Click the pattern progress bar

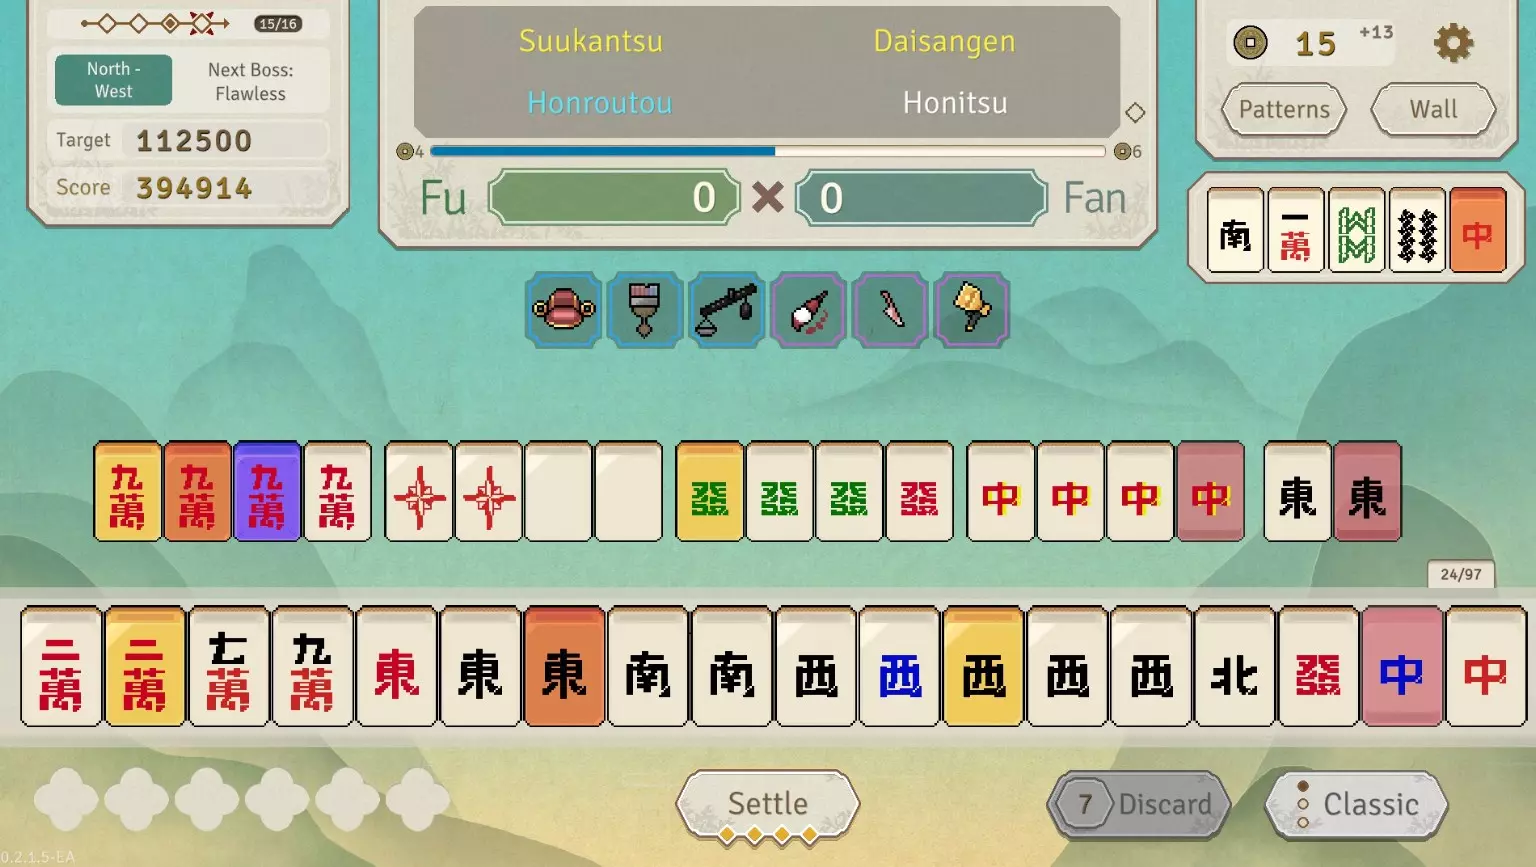(x=767, y=151)
